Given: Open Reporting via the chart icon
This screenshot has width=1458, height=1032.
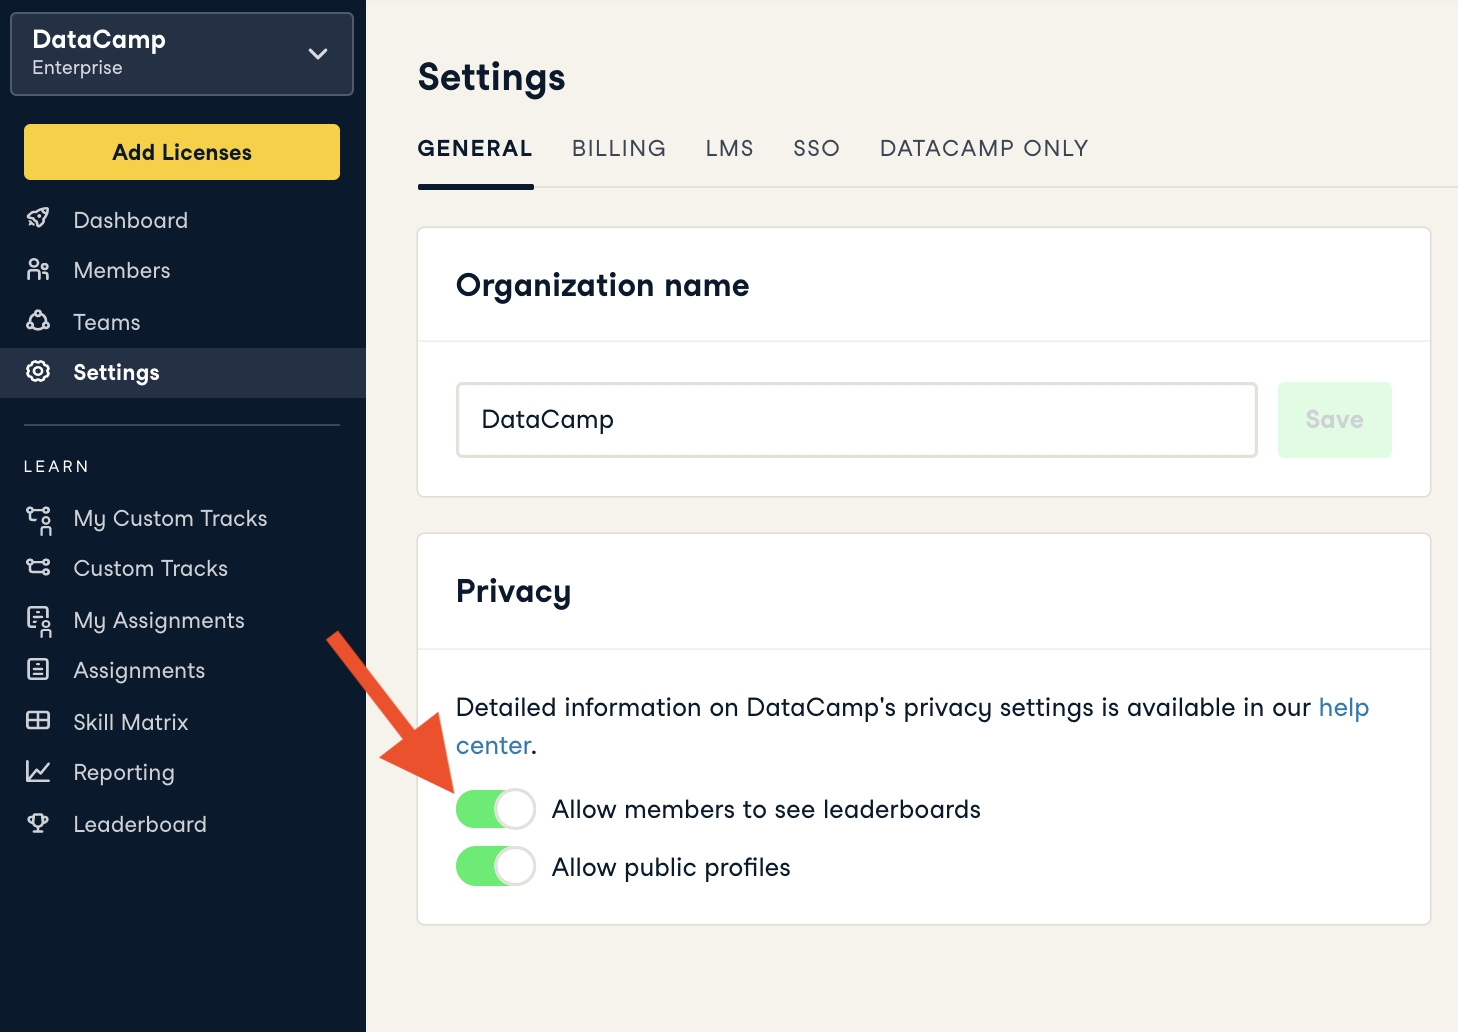Looking at the screenshot, I should (38, 772).
